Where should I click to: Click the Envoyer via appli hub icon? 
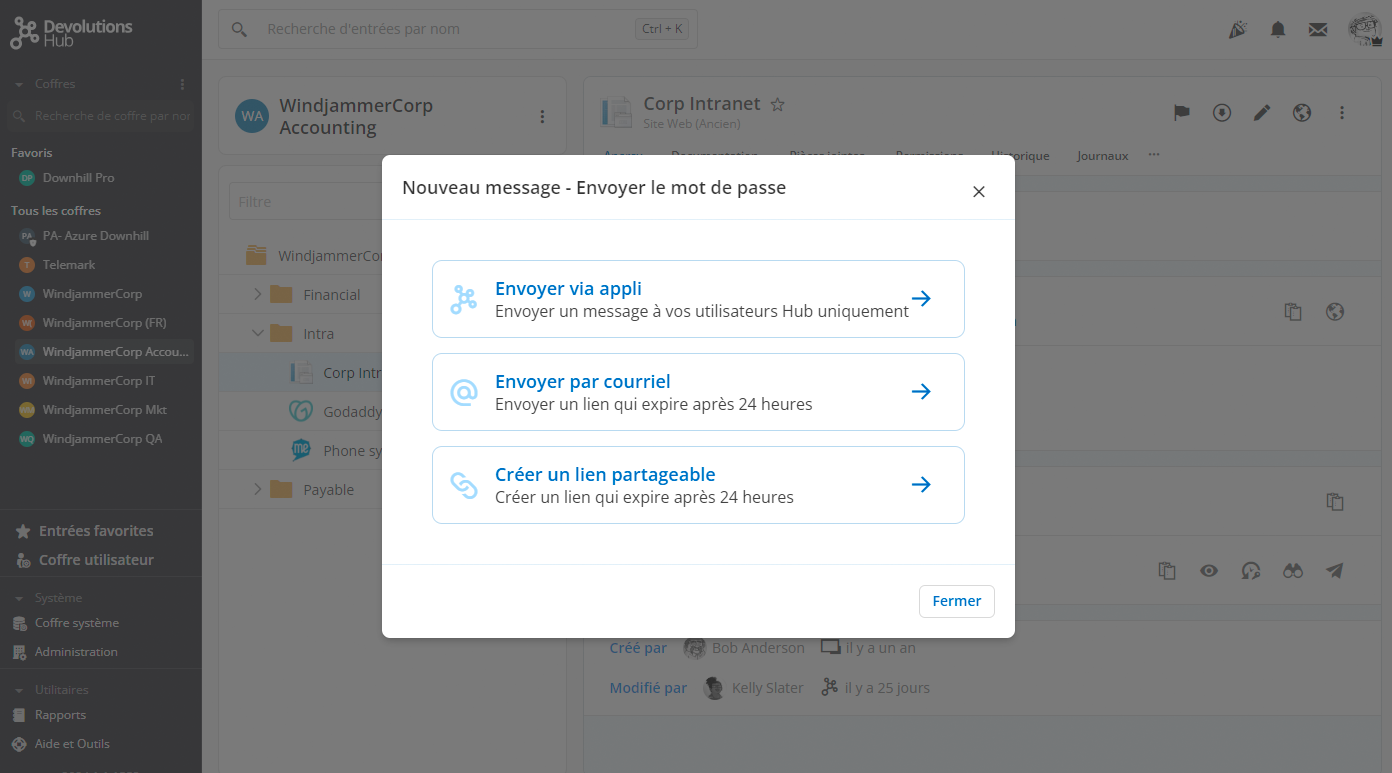pyautogui.click(x=463, y=300)
